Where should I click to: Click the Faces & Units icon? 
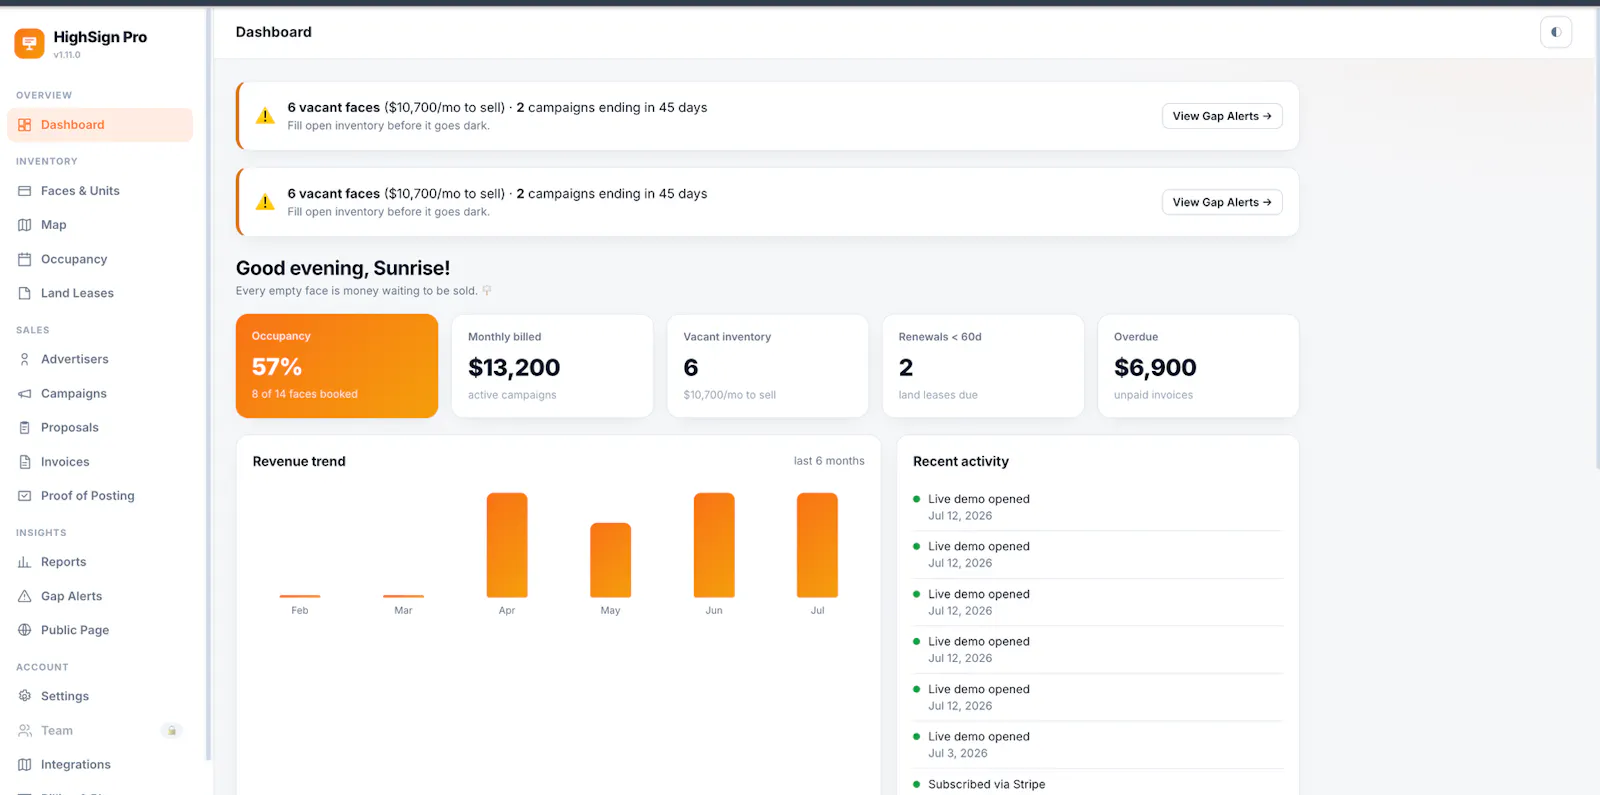pyautogui.click(x=25, y=191)
